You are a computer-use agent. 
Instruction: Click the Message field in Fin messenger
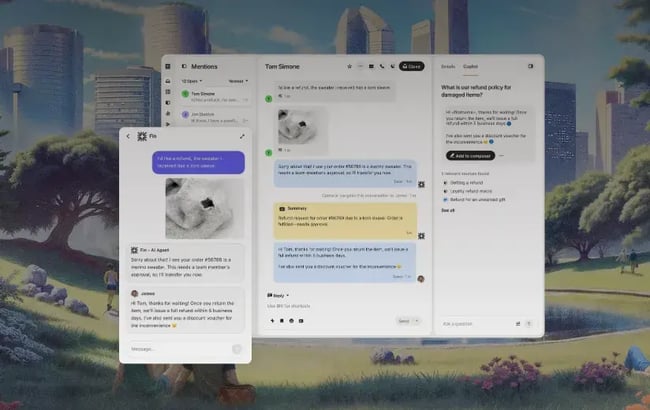coord(179,349)
